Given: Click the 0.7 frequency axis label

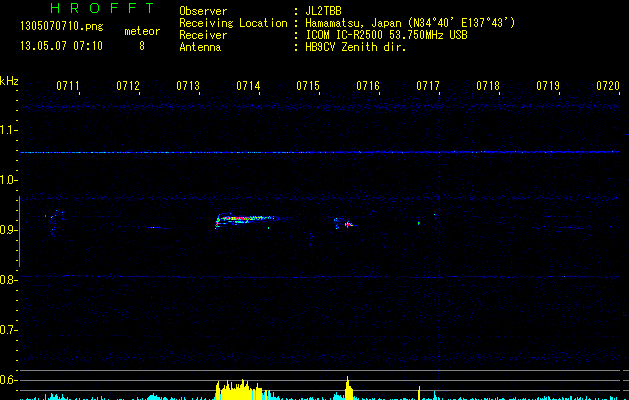Looking at the screenshot, I should (x=10, y=330).
